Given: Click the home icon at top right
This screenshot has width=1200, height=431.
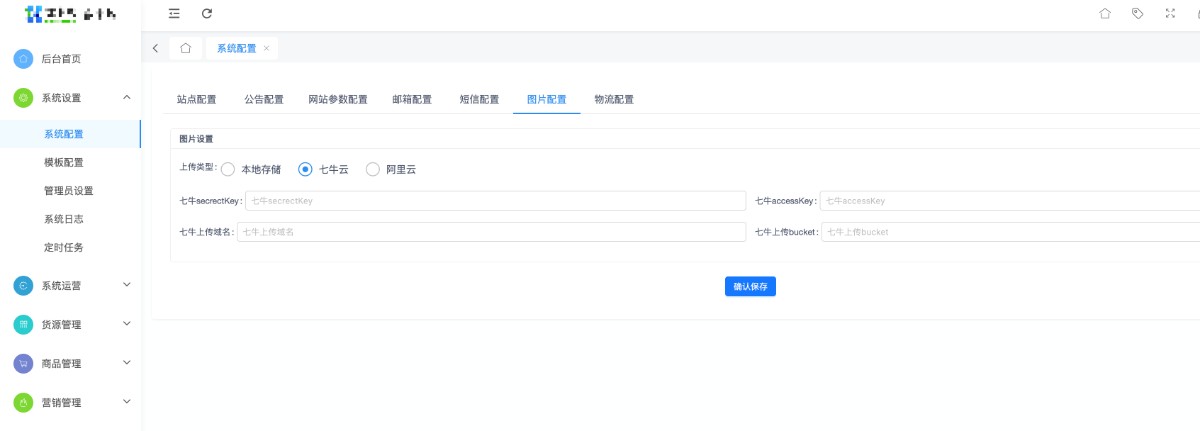Looking at the screenshot, I should 1105,14.
